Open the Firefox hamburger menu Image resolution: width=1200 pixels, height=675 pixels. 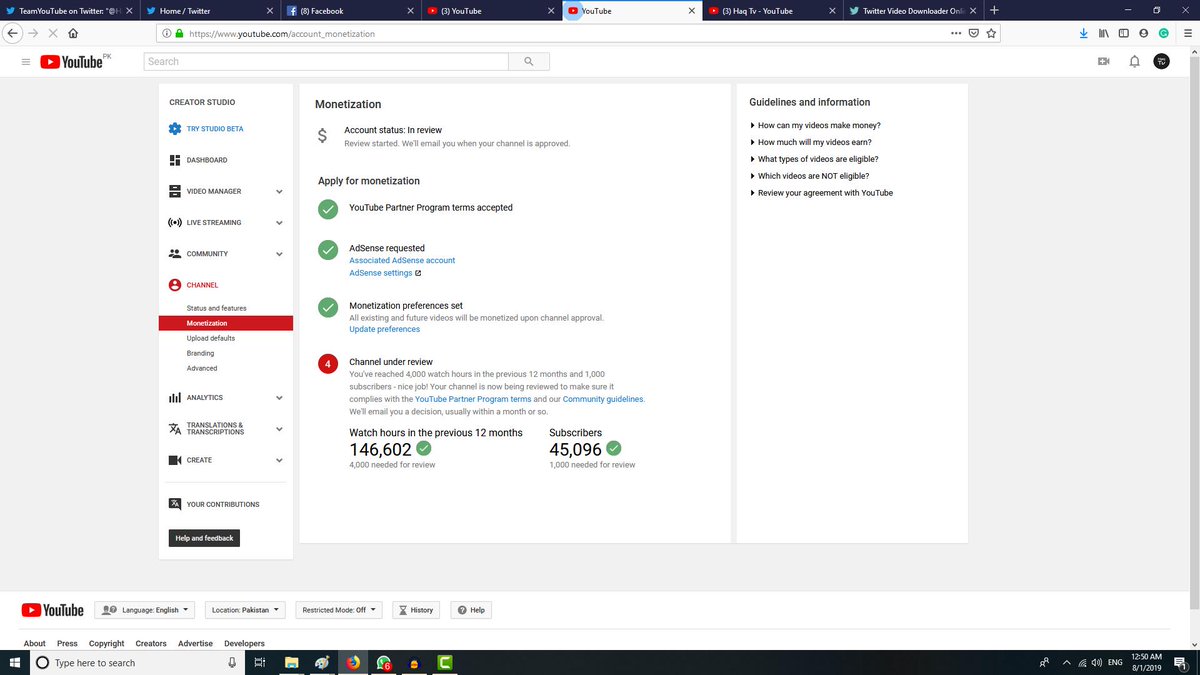point(1186,33)
